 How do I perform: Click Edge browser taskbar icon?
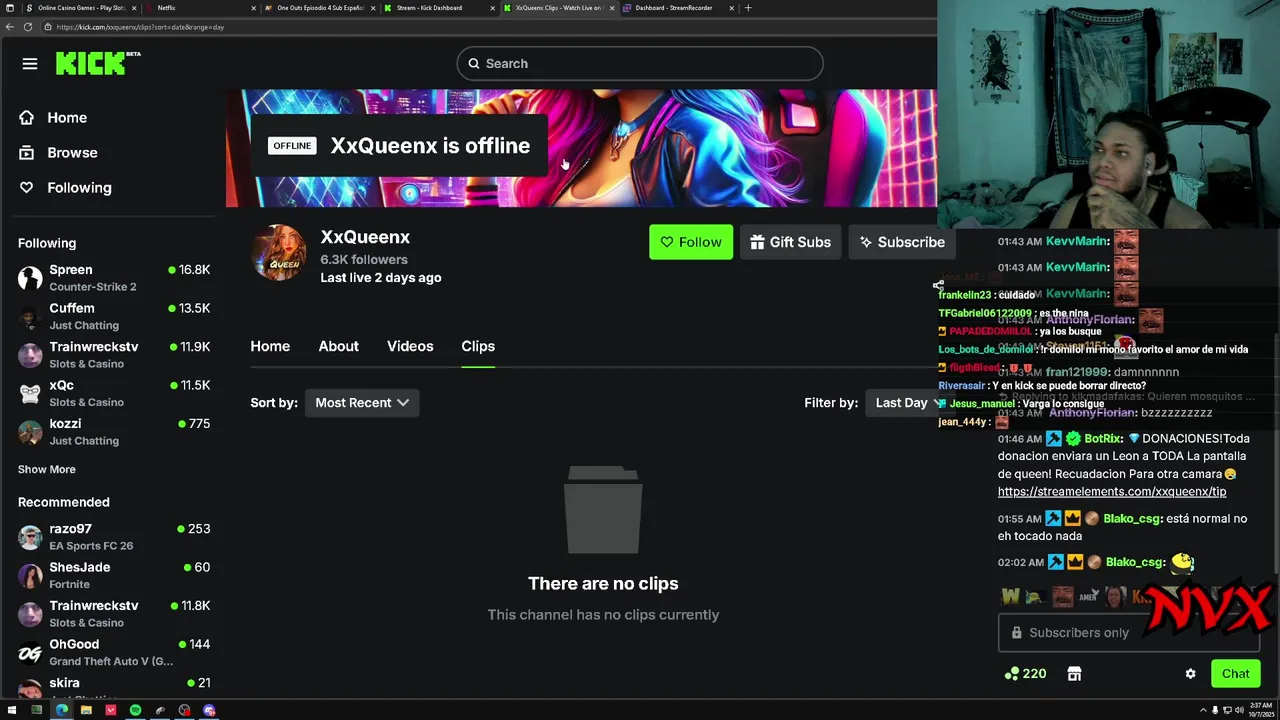click(61, 710)
